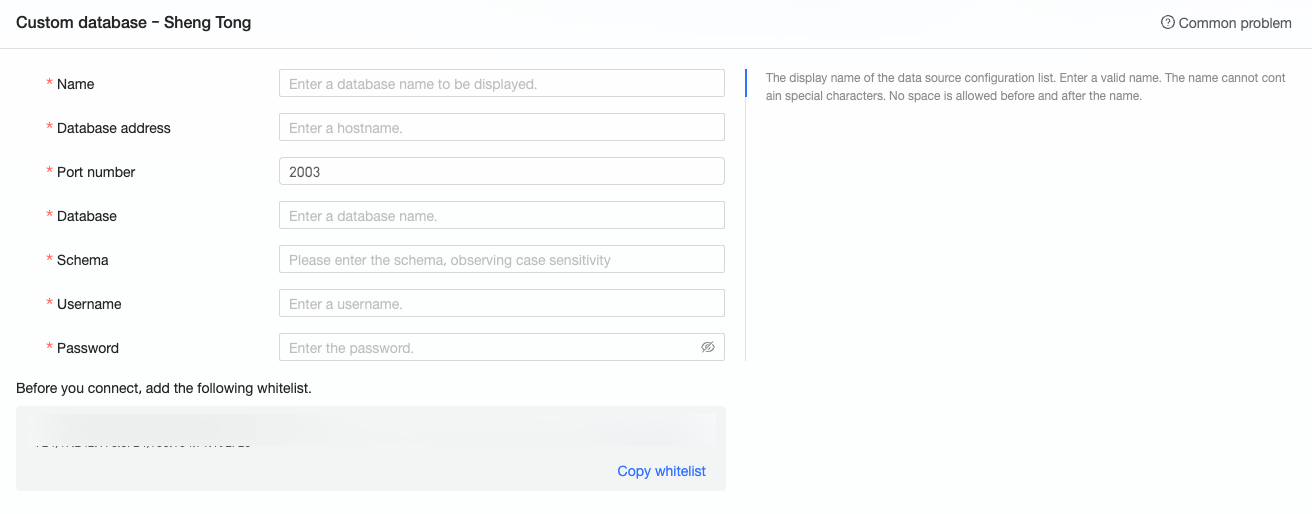1312x514 pixels.
Task: Click the Schema field label
Action: click(x=82, y=260)
